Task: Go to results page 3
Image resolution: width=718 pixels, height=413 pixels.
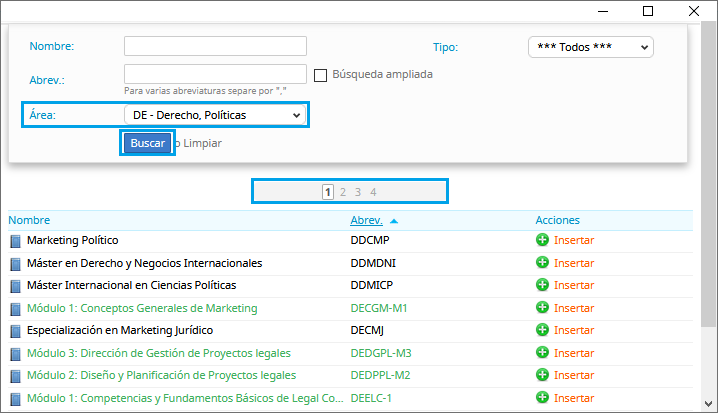Action: (358, 192)
